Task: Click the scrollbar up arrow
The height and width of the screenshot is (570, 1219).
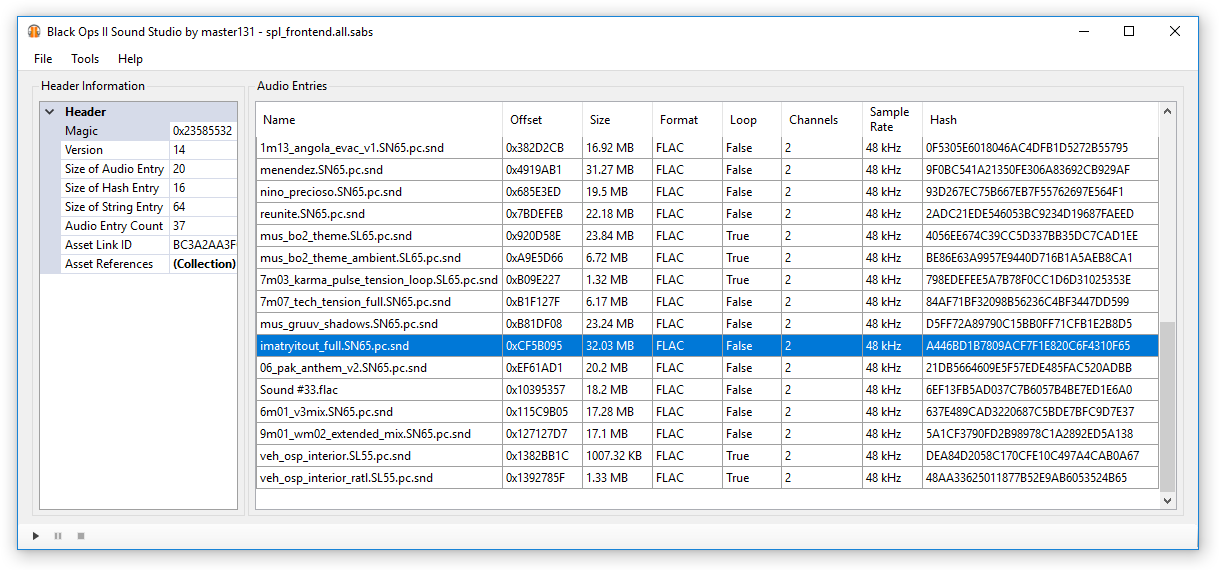Action: [1166, 112]
